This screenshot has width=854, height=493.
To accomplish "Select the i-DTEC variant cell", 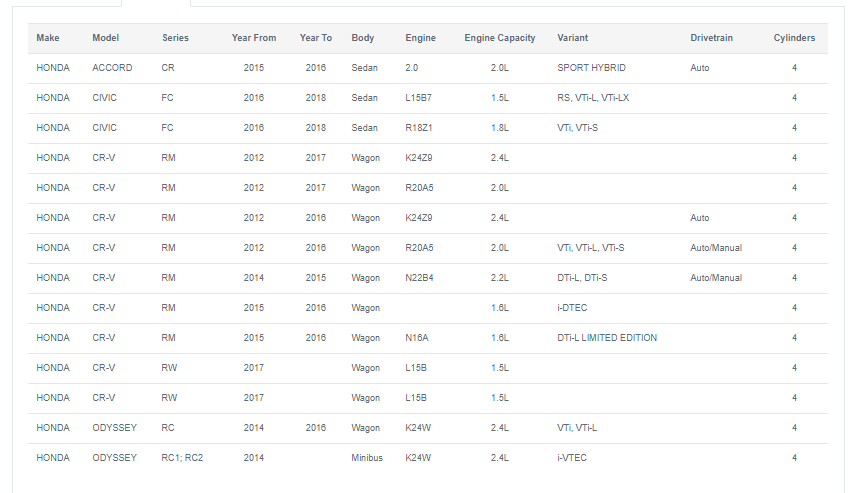I will coord(572,308).
